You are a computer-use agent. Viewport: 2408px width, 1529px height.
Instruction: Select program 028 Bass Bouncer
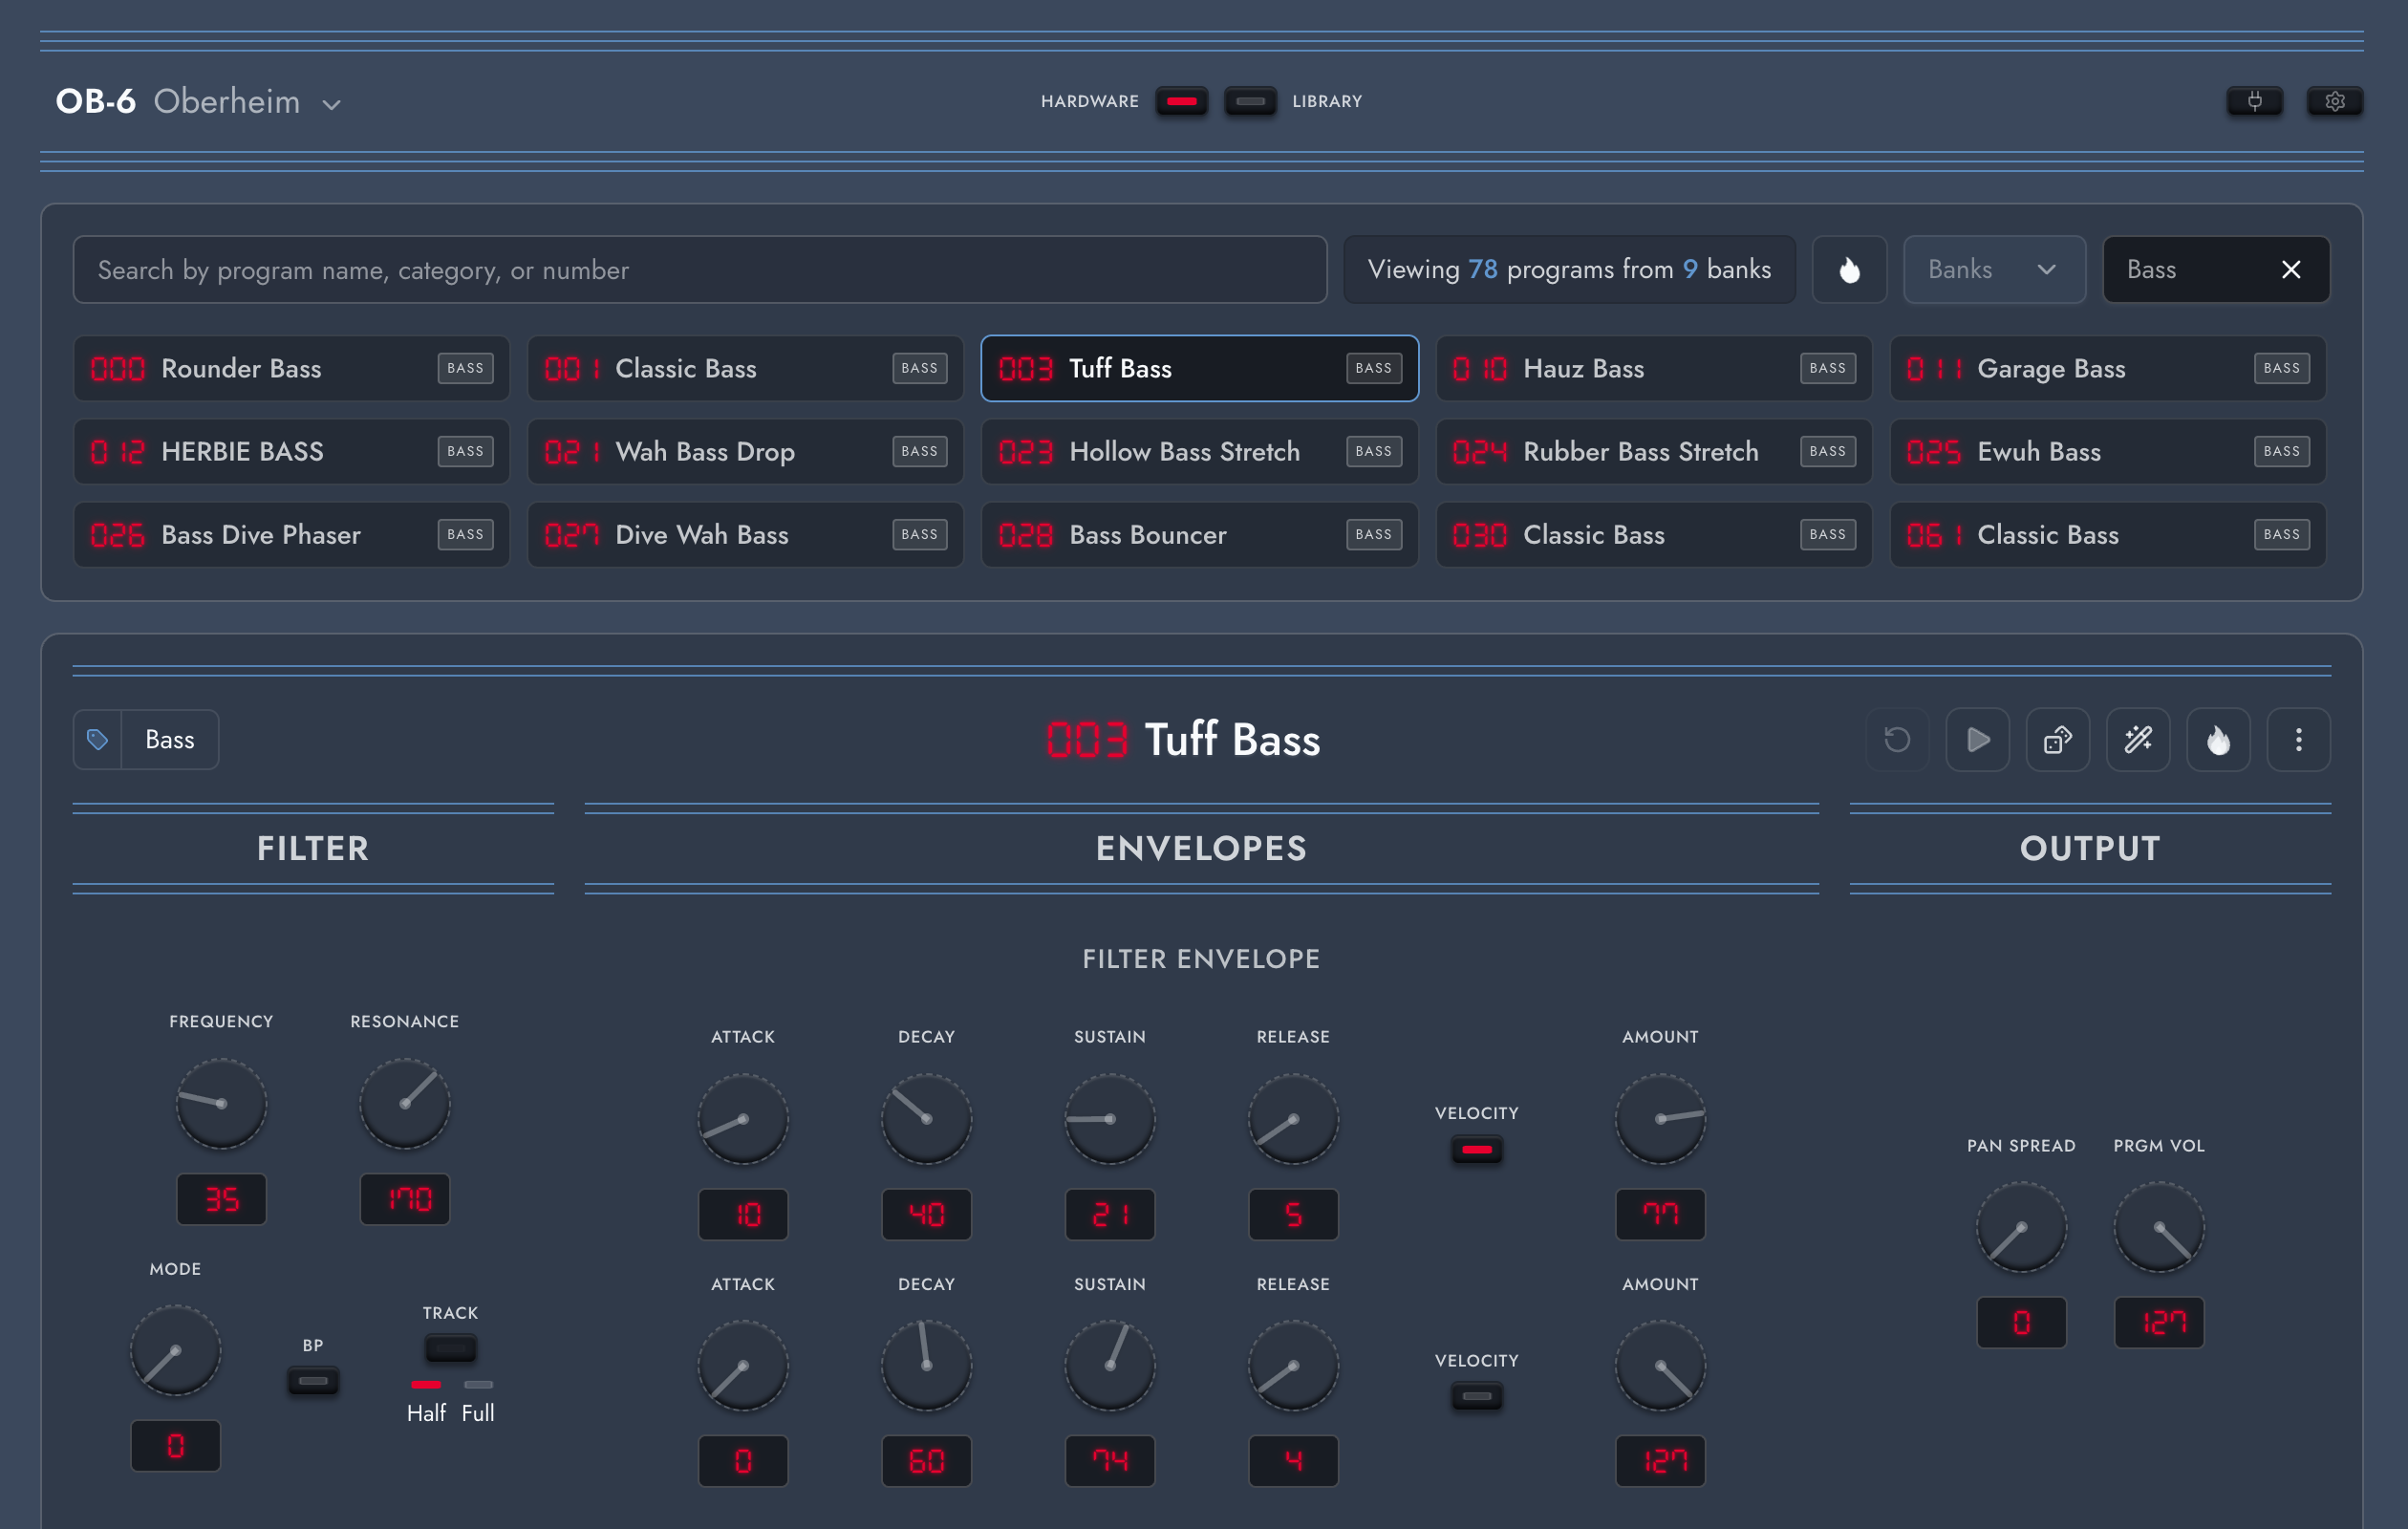coord(1199,534)
